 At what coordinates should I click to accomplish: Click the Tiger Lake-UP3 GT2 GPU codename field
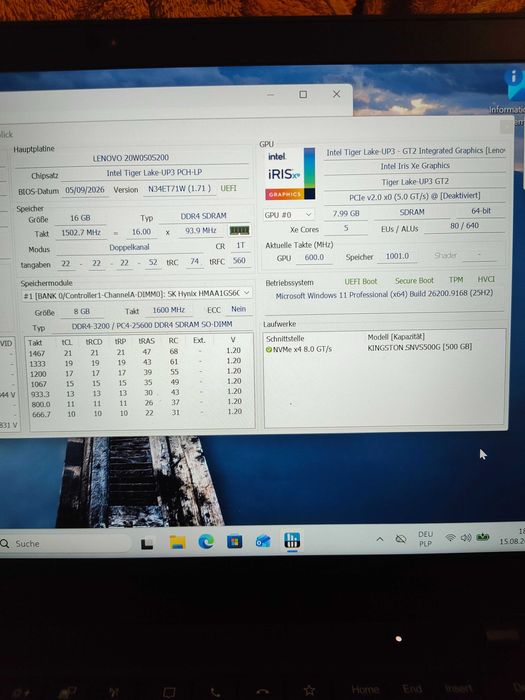415,182
